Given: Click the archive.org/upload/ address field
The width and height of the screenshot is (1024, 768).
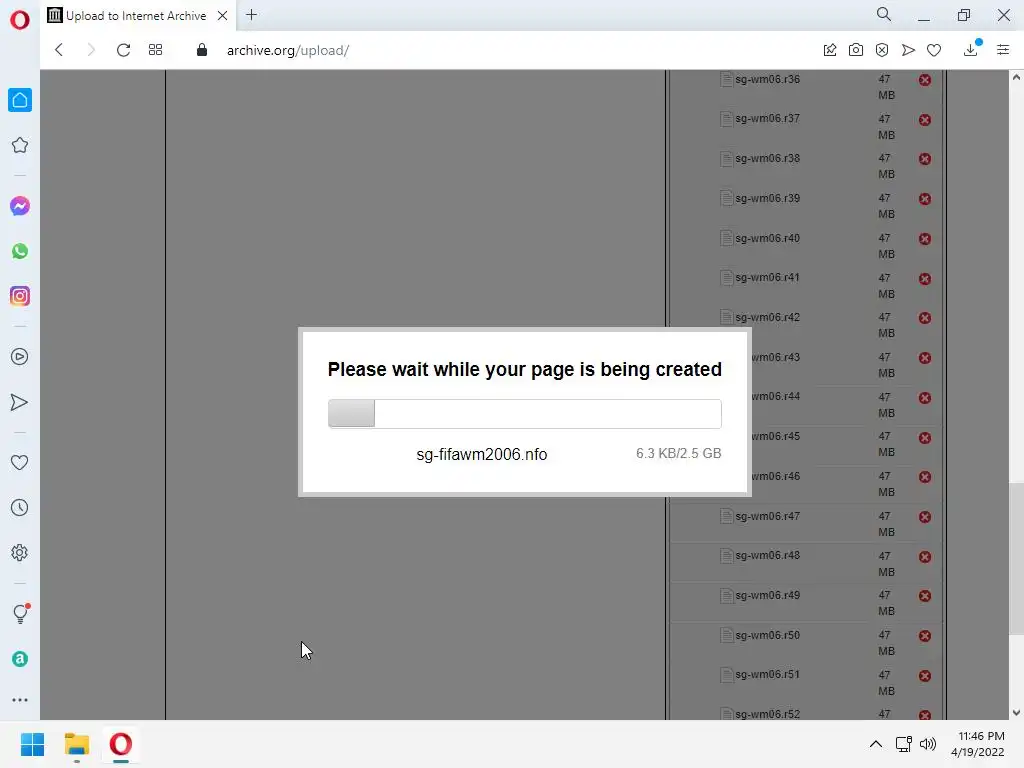Looking at the screenshot, I should coord(288,50).
